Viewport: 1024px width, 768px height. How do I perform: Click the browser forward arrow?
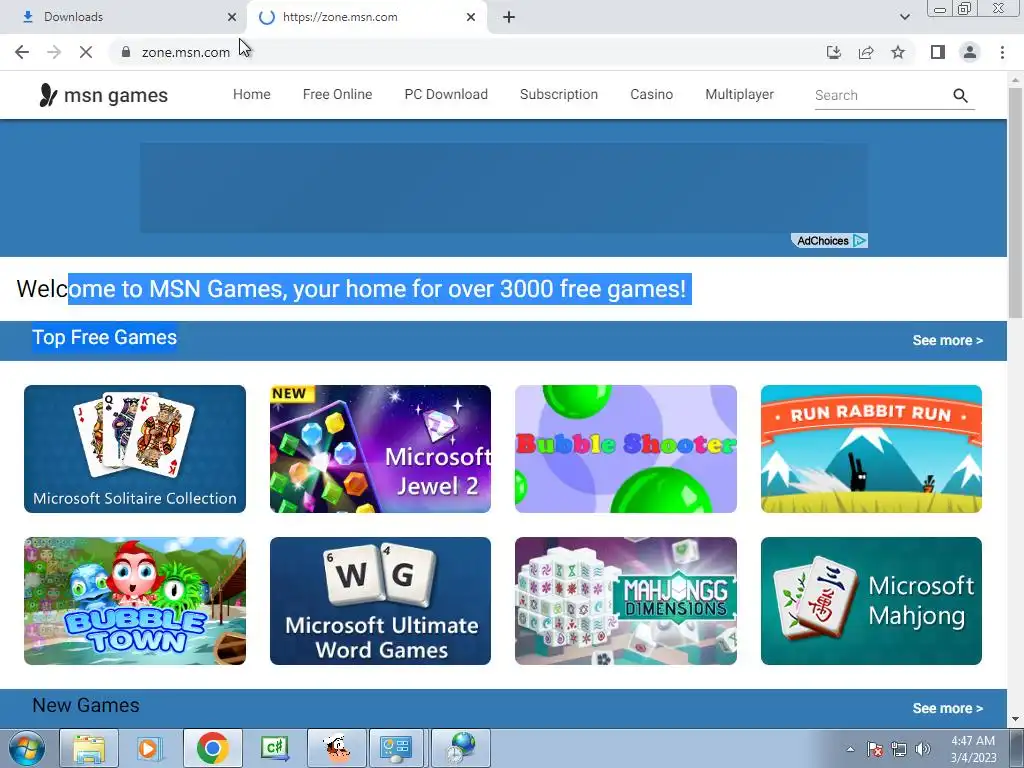(54, 52)
